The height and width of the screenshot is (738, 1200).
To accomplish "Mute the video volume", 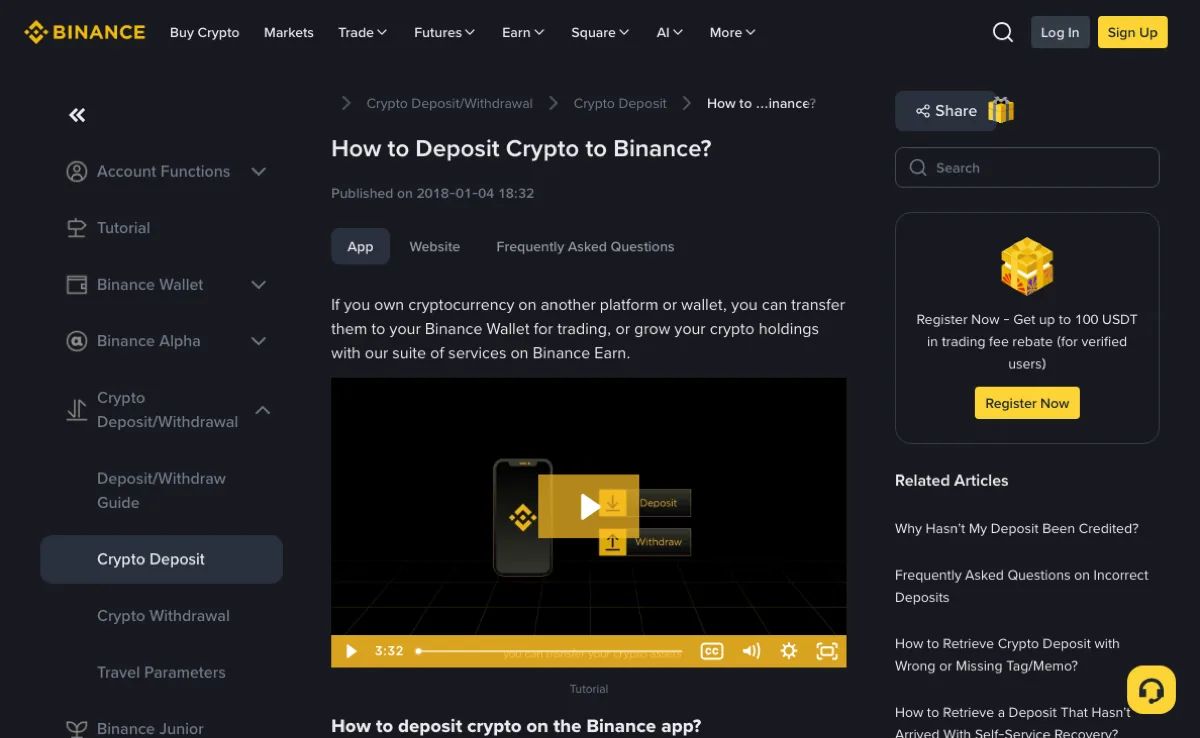I will [751, 651].
